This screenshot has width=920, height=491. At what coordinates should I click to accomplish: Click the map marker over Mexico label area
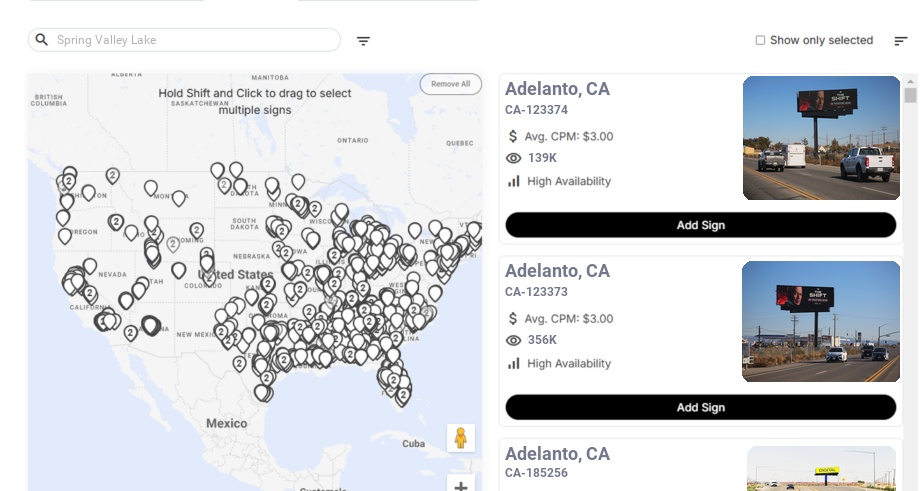tap(262, 392)
